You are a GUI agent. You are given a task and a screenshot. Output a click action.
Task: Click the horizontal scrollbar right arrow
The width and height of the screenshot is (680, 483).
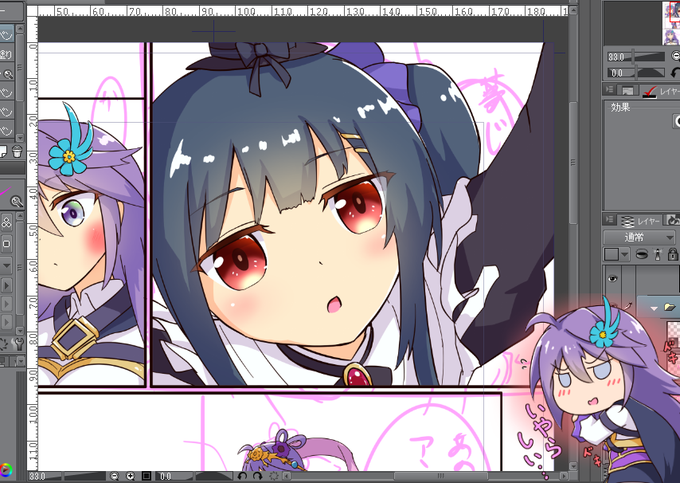click(564, 476)
